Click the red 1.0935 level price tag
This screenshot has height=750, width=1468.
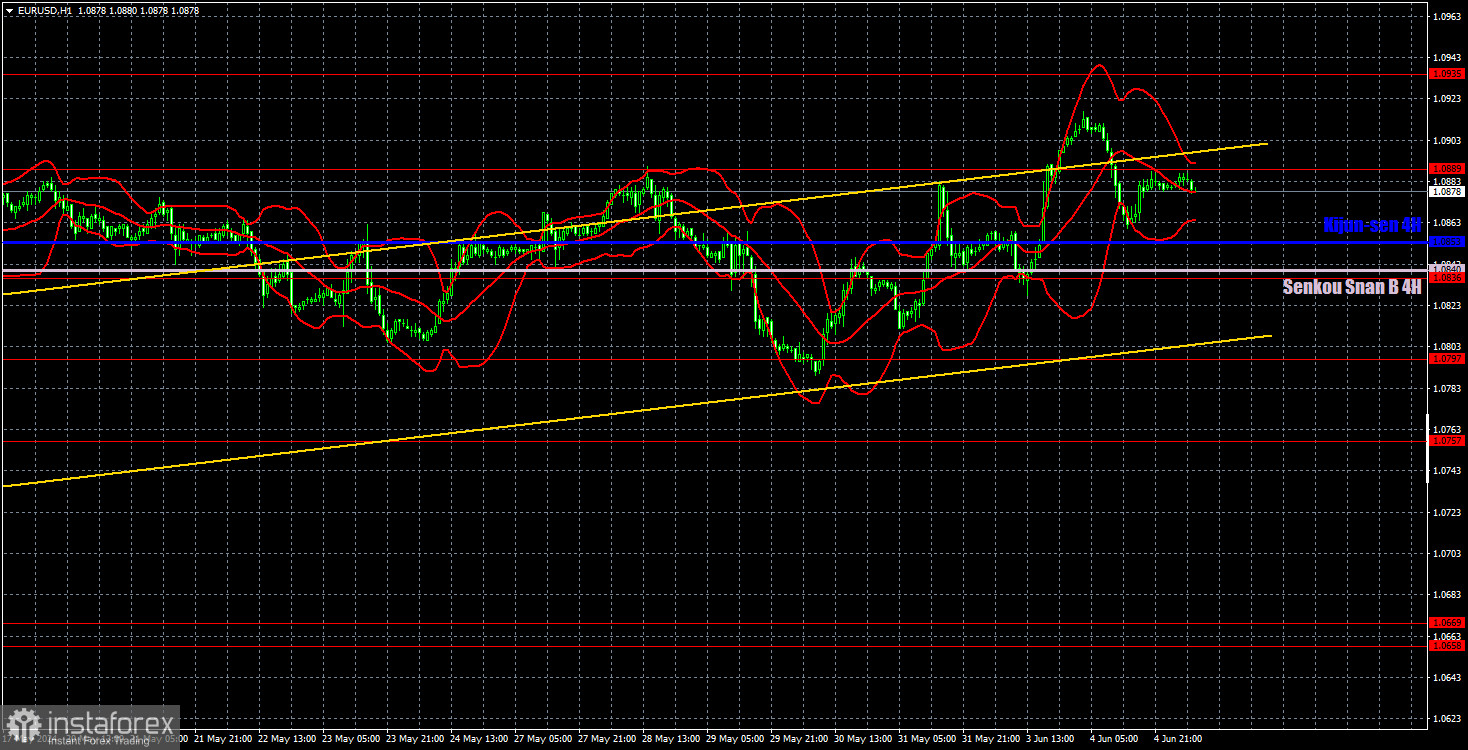(x=1447, y=74)
